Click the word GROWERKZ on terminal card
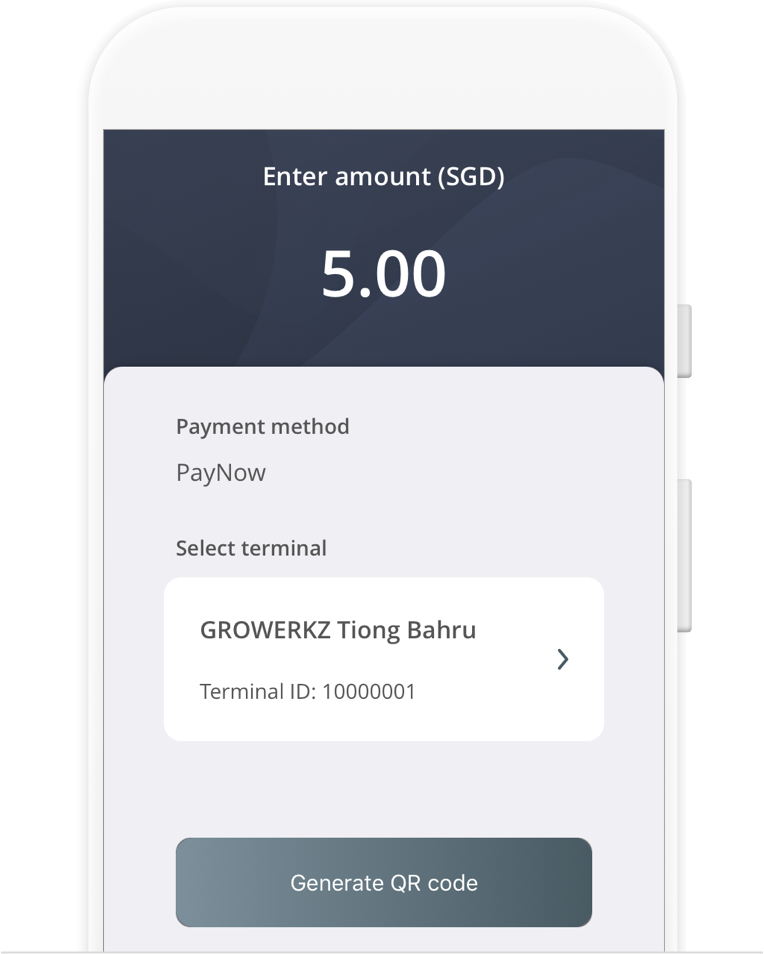Screen dimensions: 764x954 click(264, 630)
